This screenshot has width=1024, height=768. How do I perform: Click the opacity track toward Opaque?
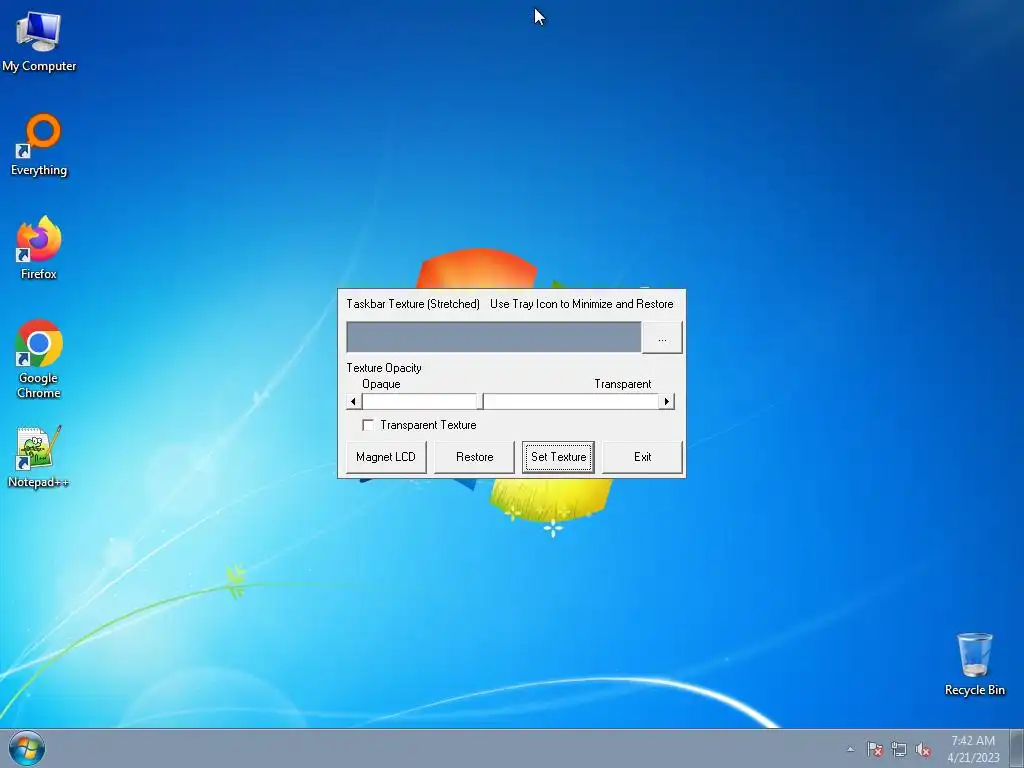419,401
